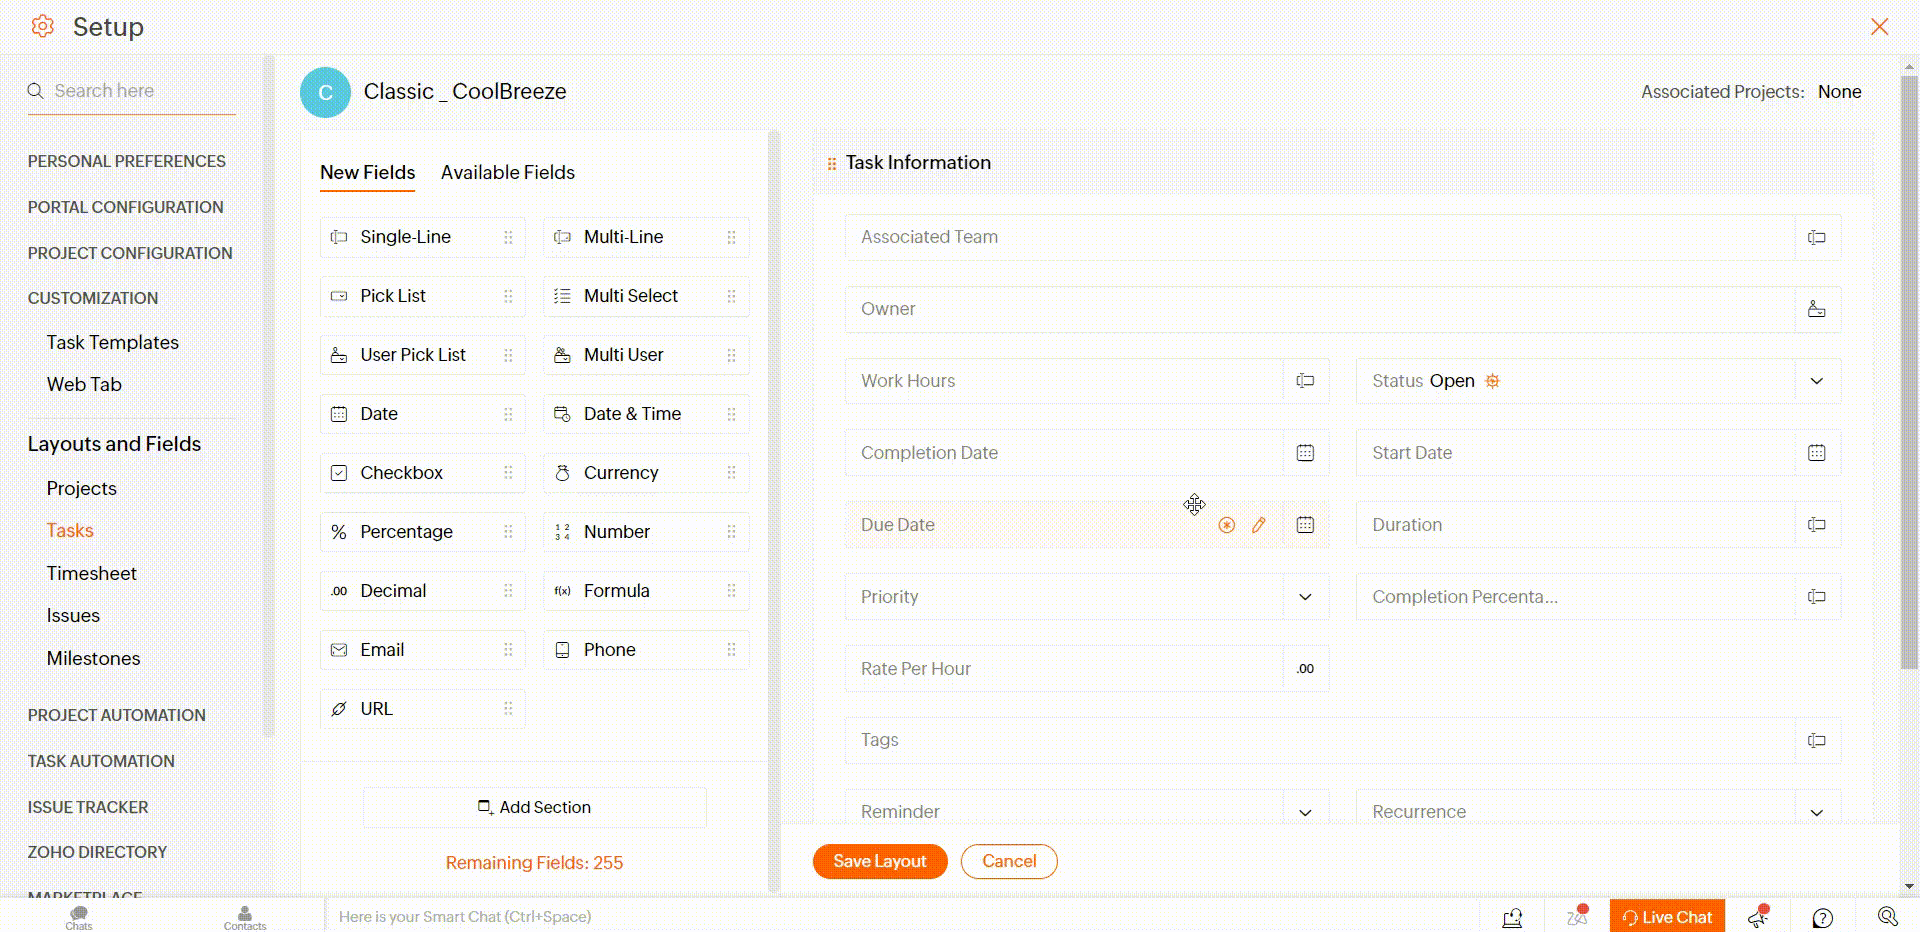Click the Status default settings gear icon
The image size is (1920, 932).
point(1492,381)
